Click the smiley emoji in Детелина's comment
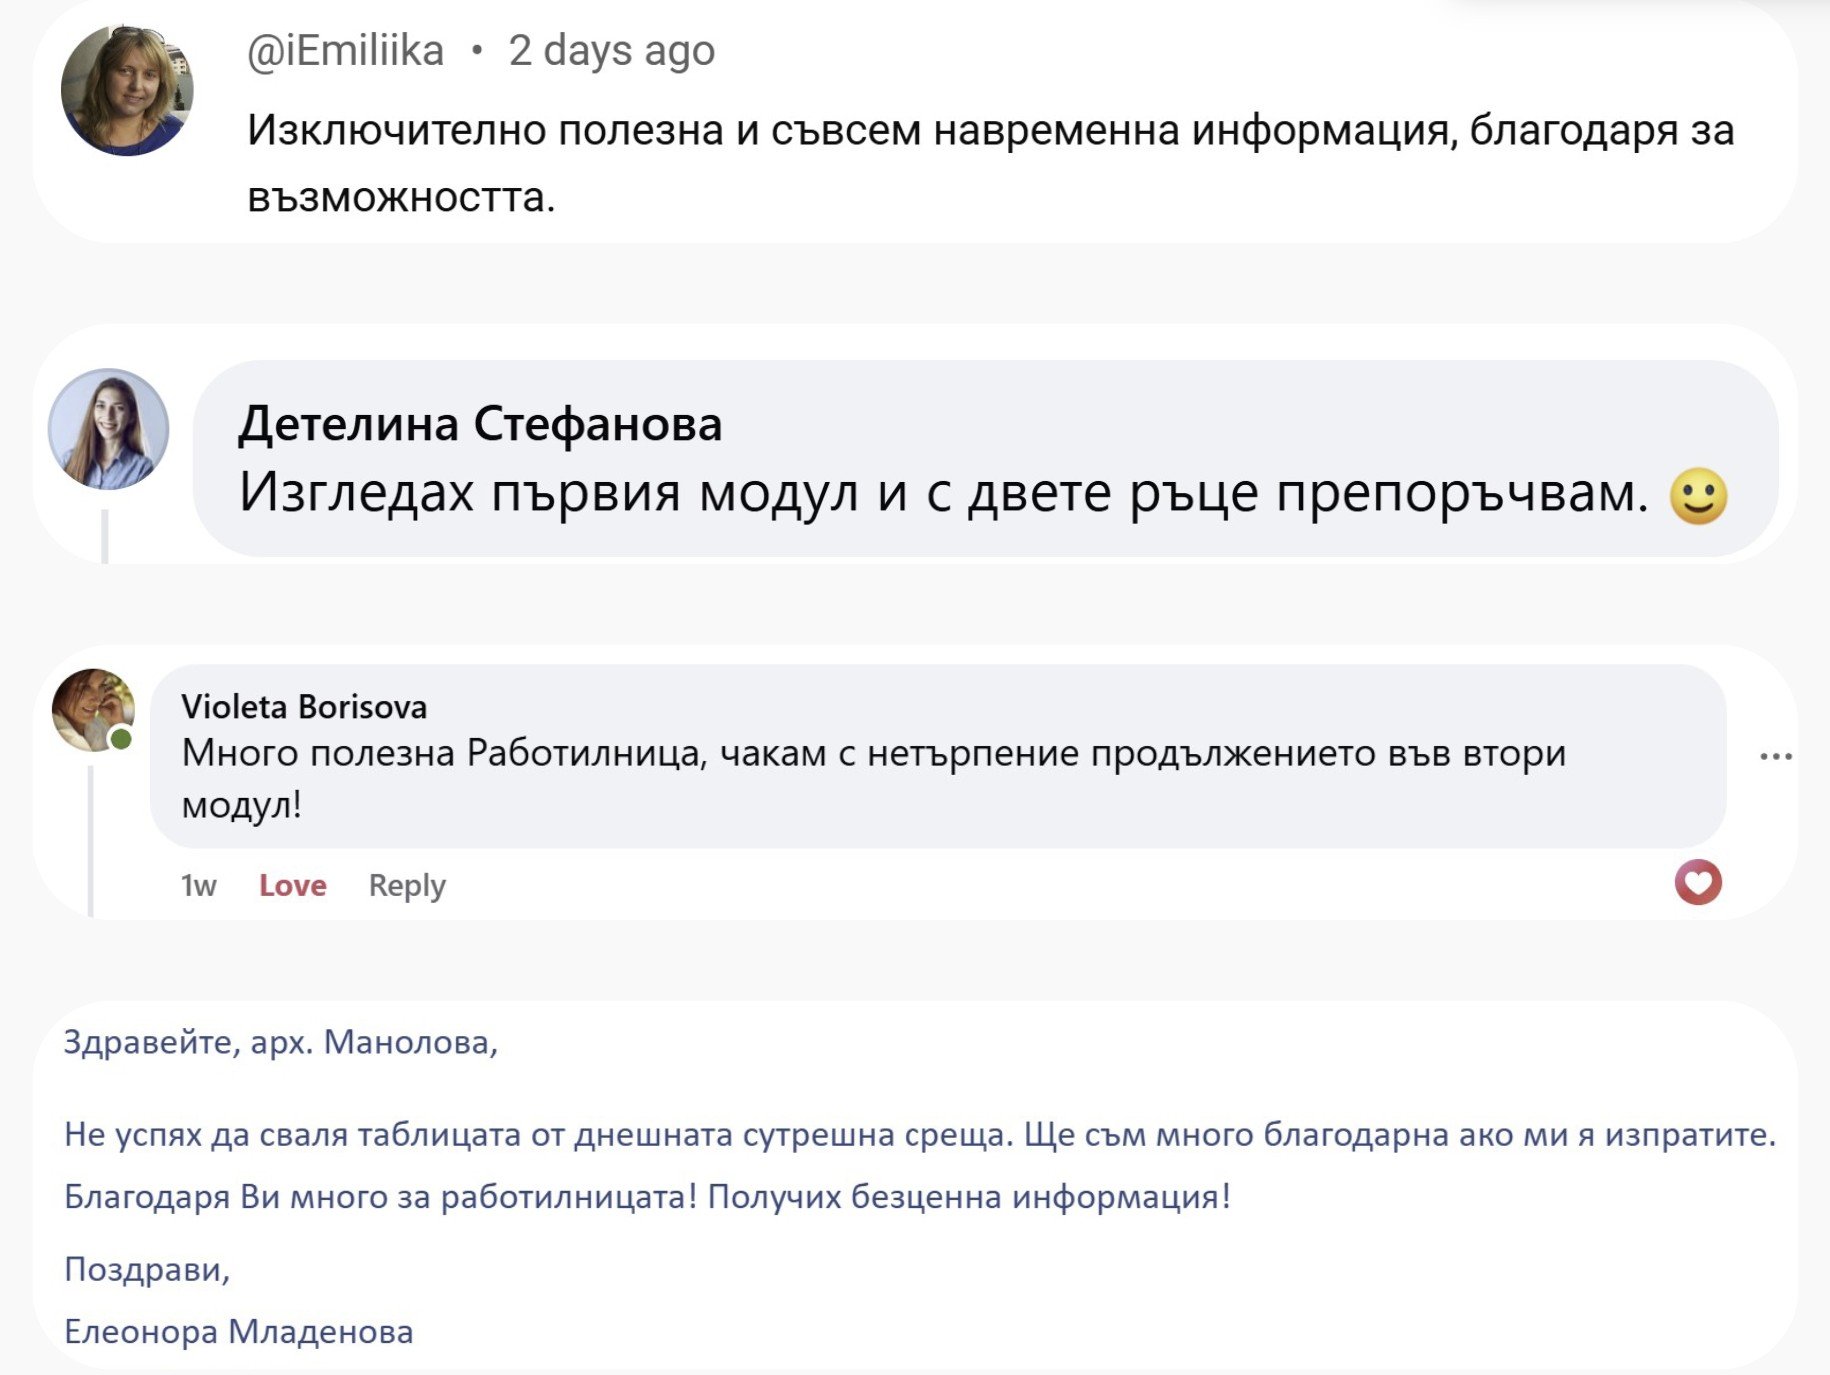The width and height of the screenshot is (1830, 1375). coord(1698,496)
